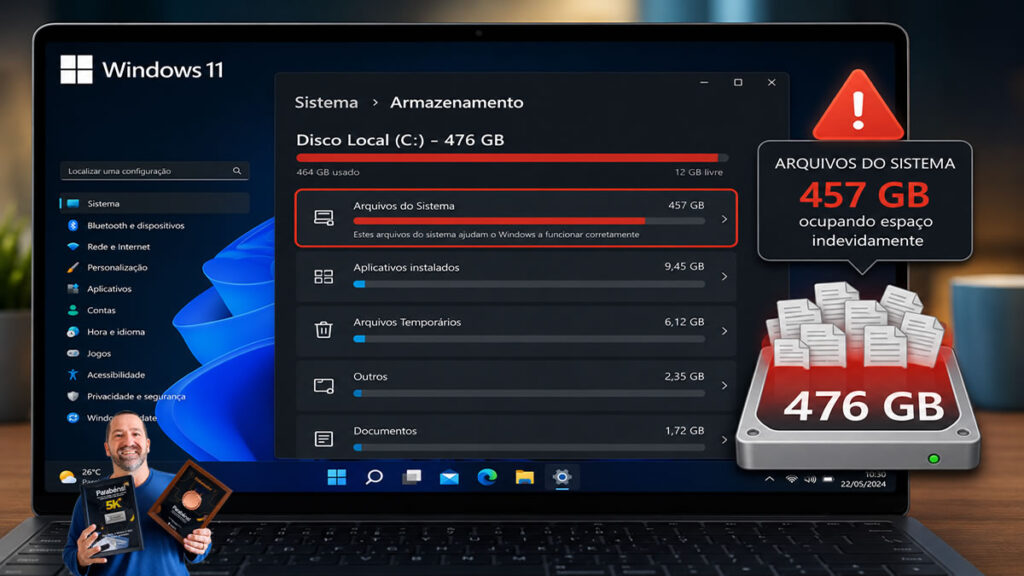This screenshot has height=576, width=1024.
Task: Open Task View from taskbar
Action: [411, 477]
